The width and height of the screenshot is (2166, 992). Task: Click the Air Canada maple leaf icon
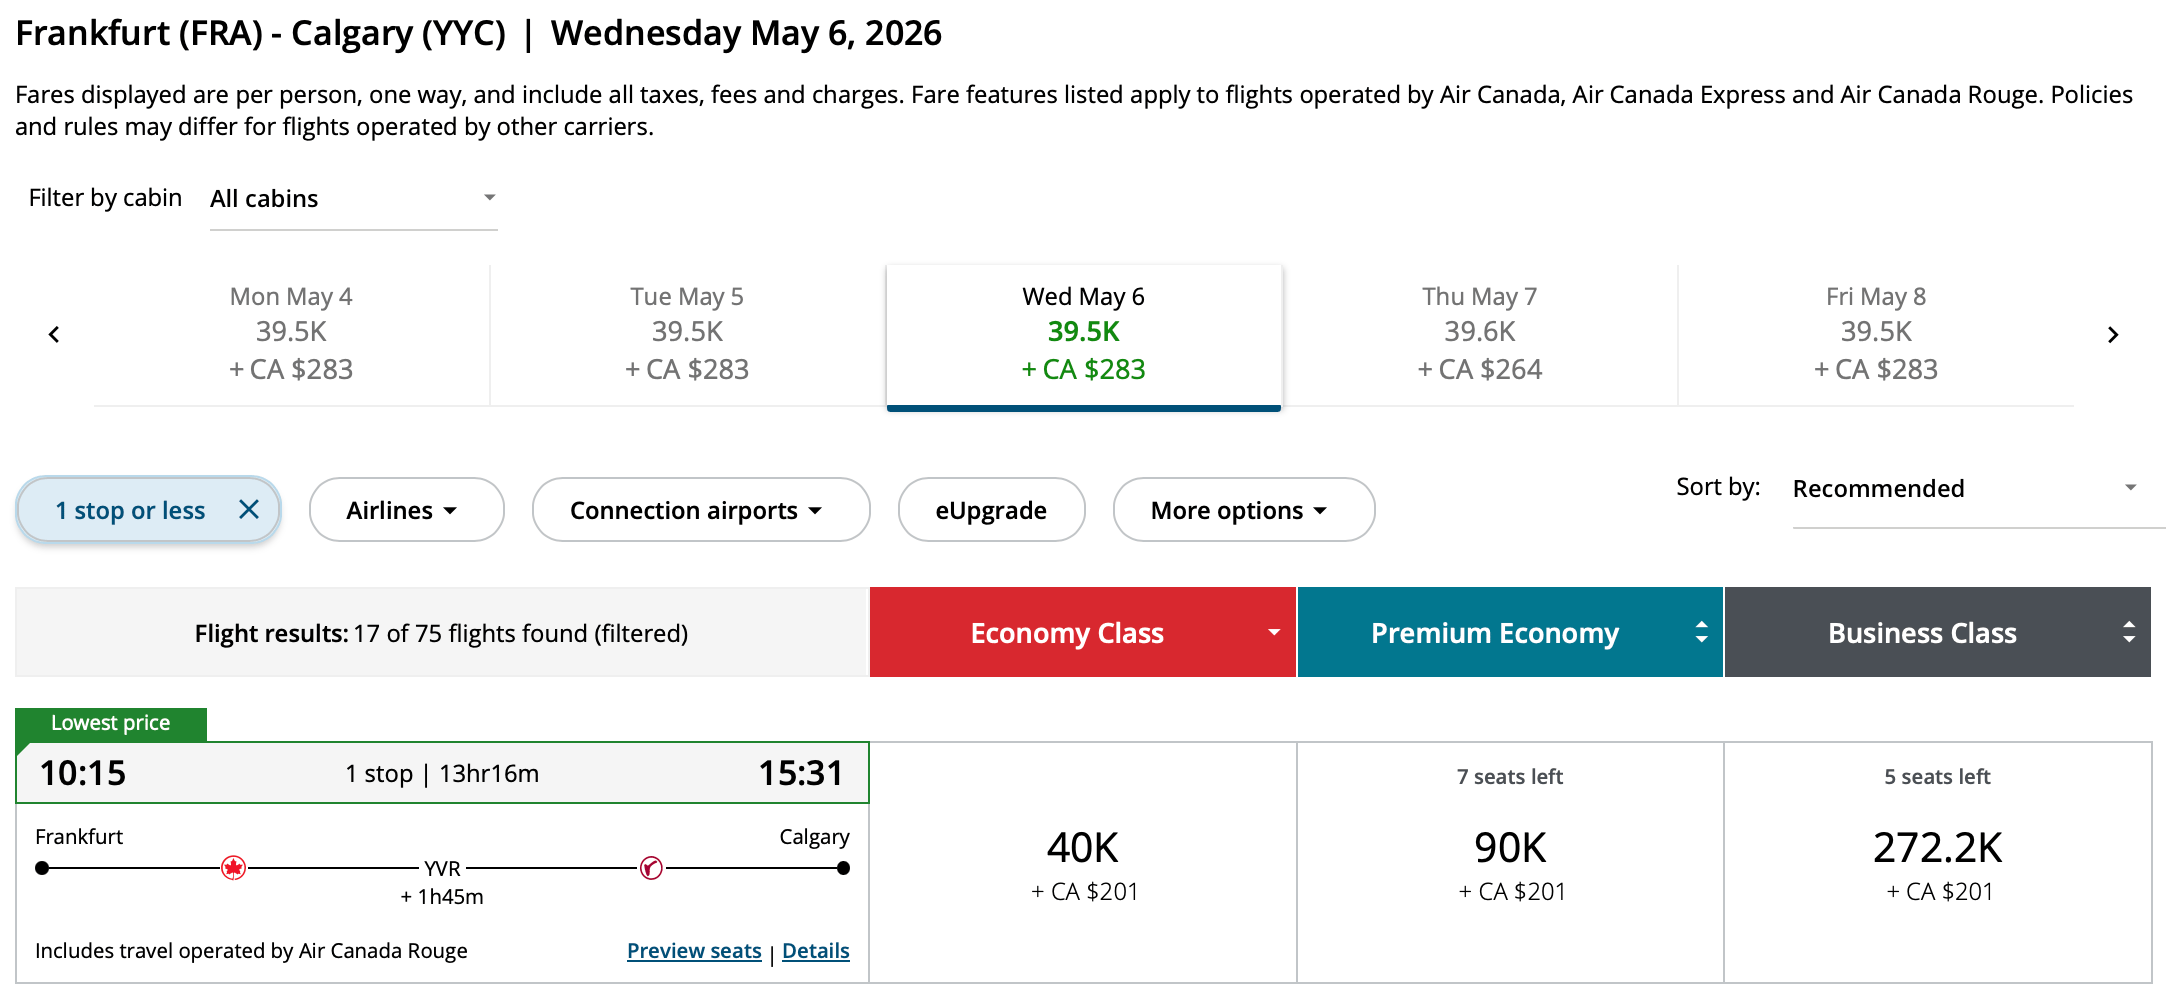coord(234,868)
